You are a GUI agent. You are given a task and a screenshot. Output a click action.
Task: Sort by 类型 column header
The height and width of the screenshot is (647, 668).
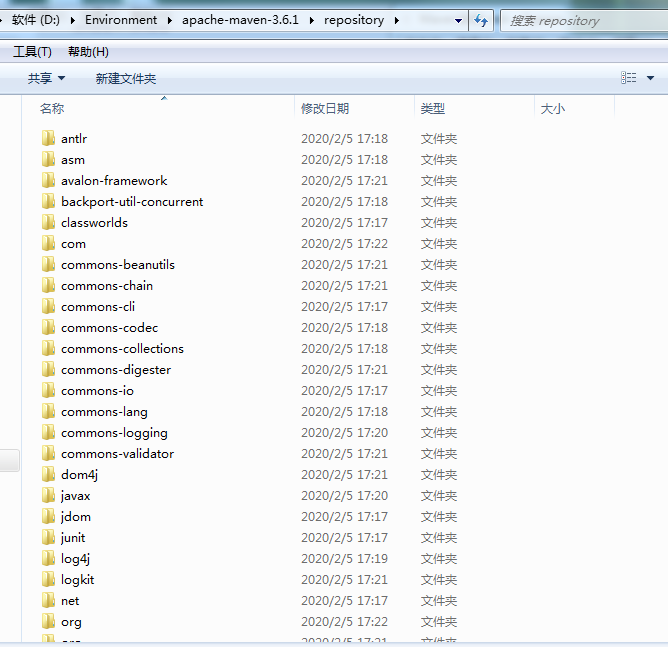[x=432, y=109]
